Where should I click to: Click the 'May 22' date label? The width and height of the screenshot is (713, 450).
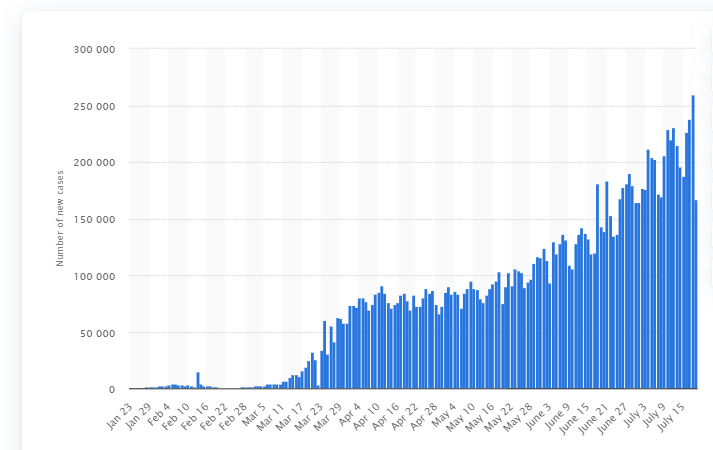click(500, 417)
